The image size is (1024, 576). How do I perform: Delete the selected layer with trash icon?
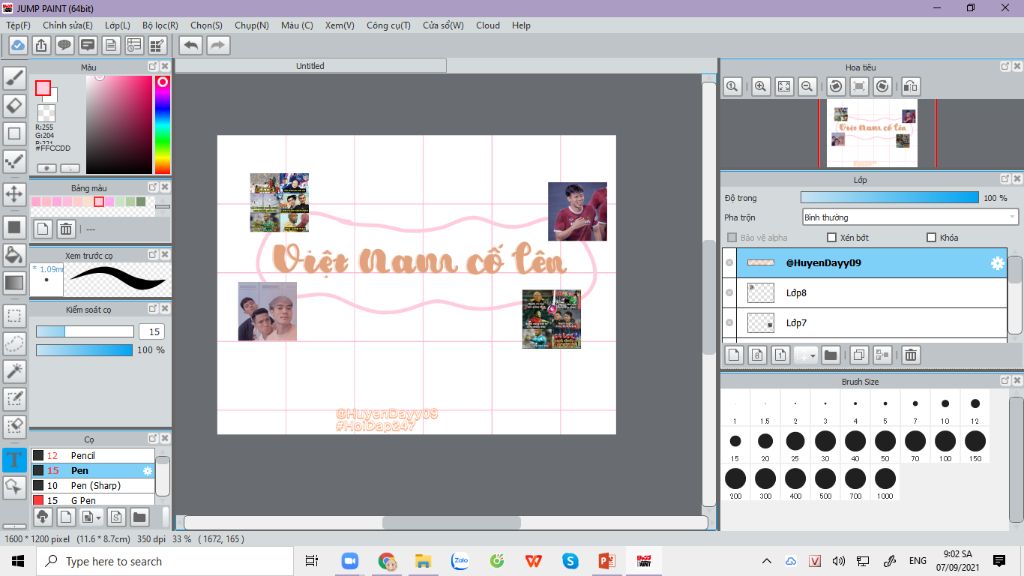coord(910,355)
